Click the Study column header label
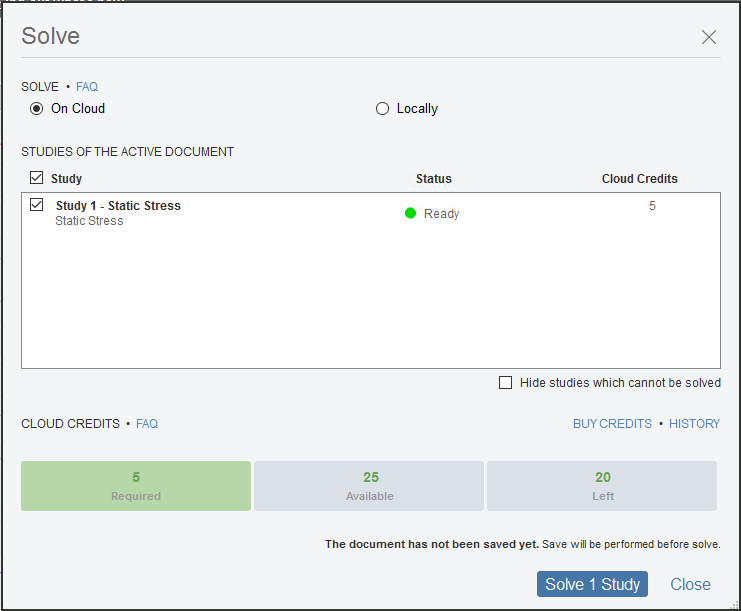Image resolution: width=741 pixels, height=611 pixels. pyautogui.click(x=66, y=179)
